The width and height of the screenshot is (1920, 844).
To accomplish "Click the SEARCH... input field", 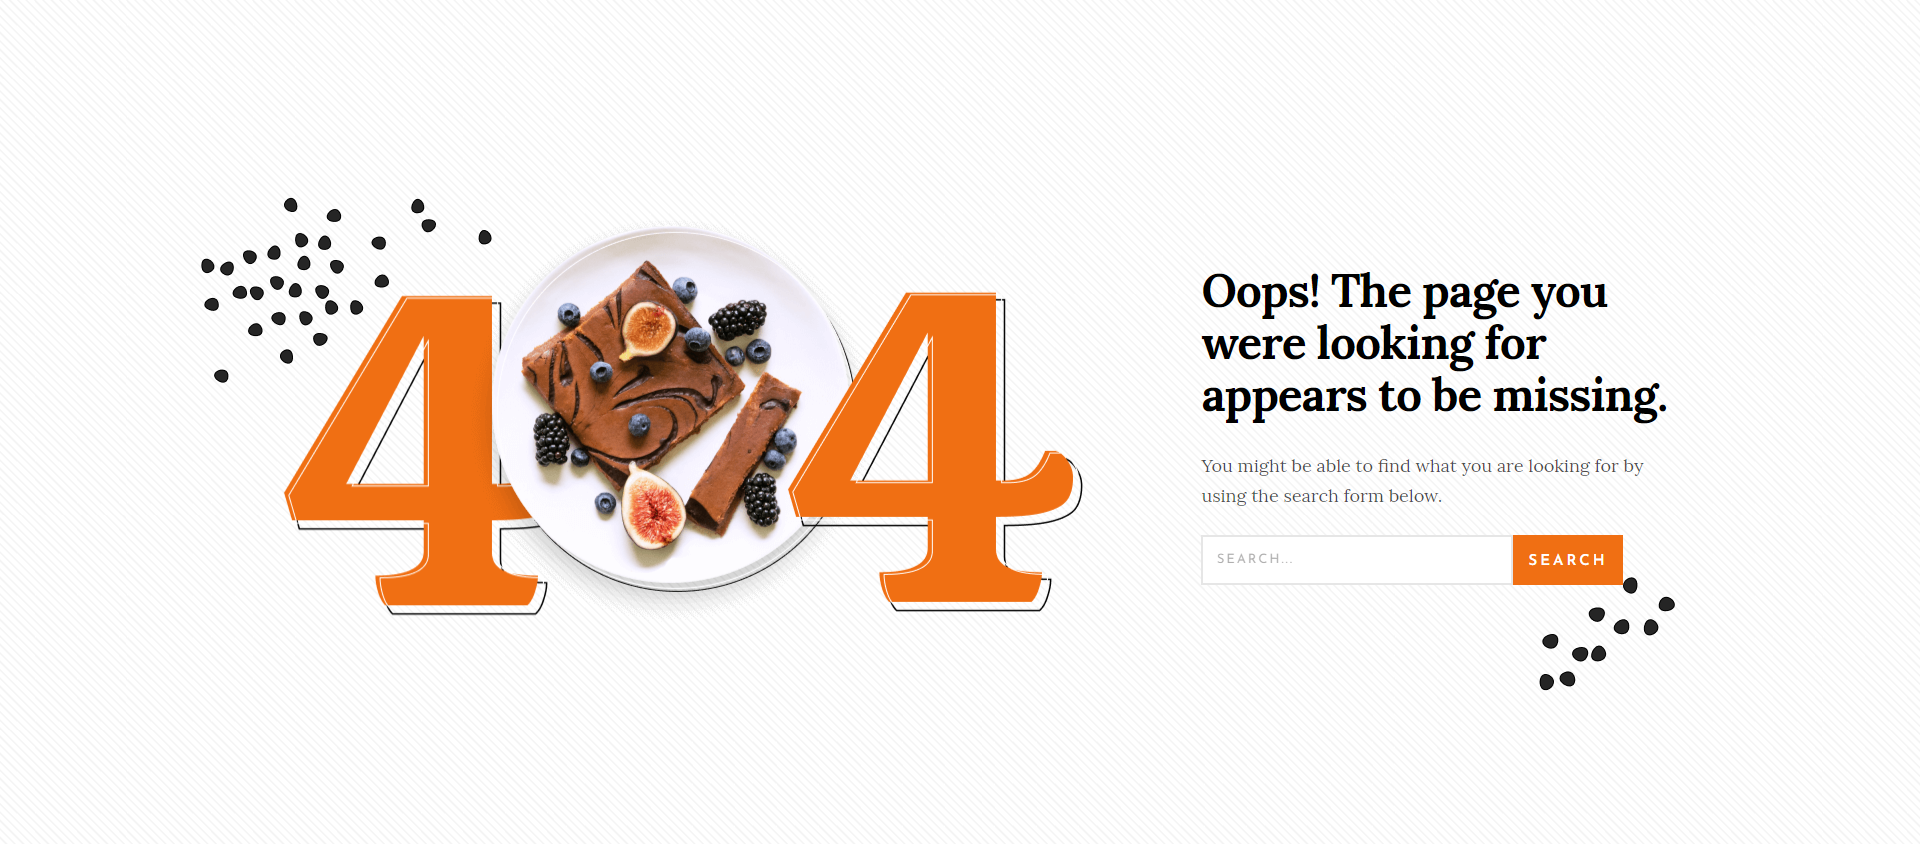I will point(1356,560).
